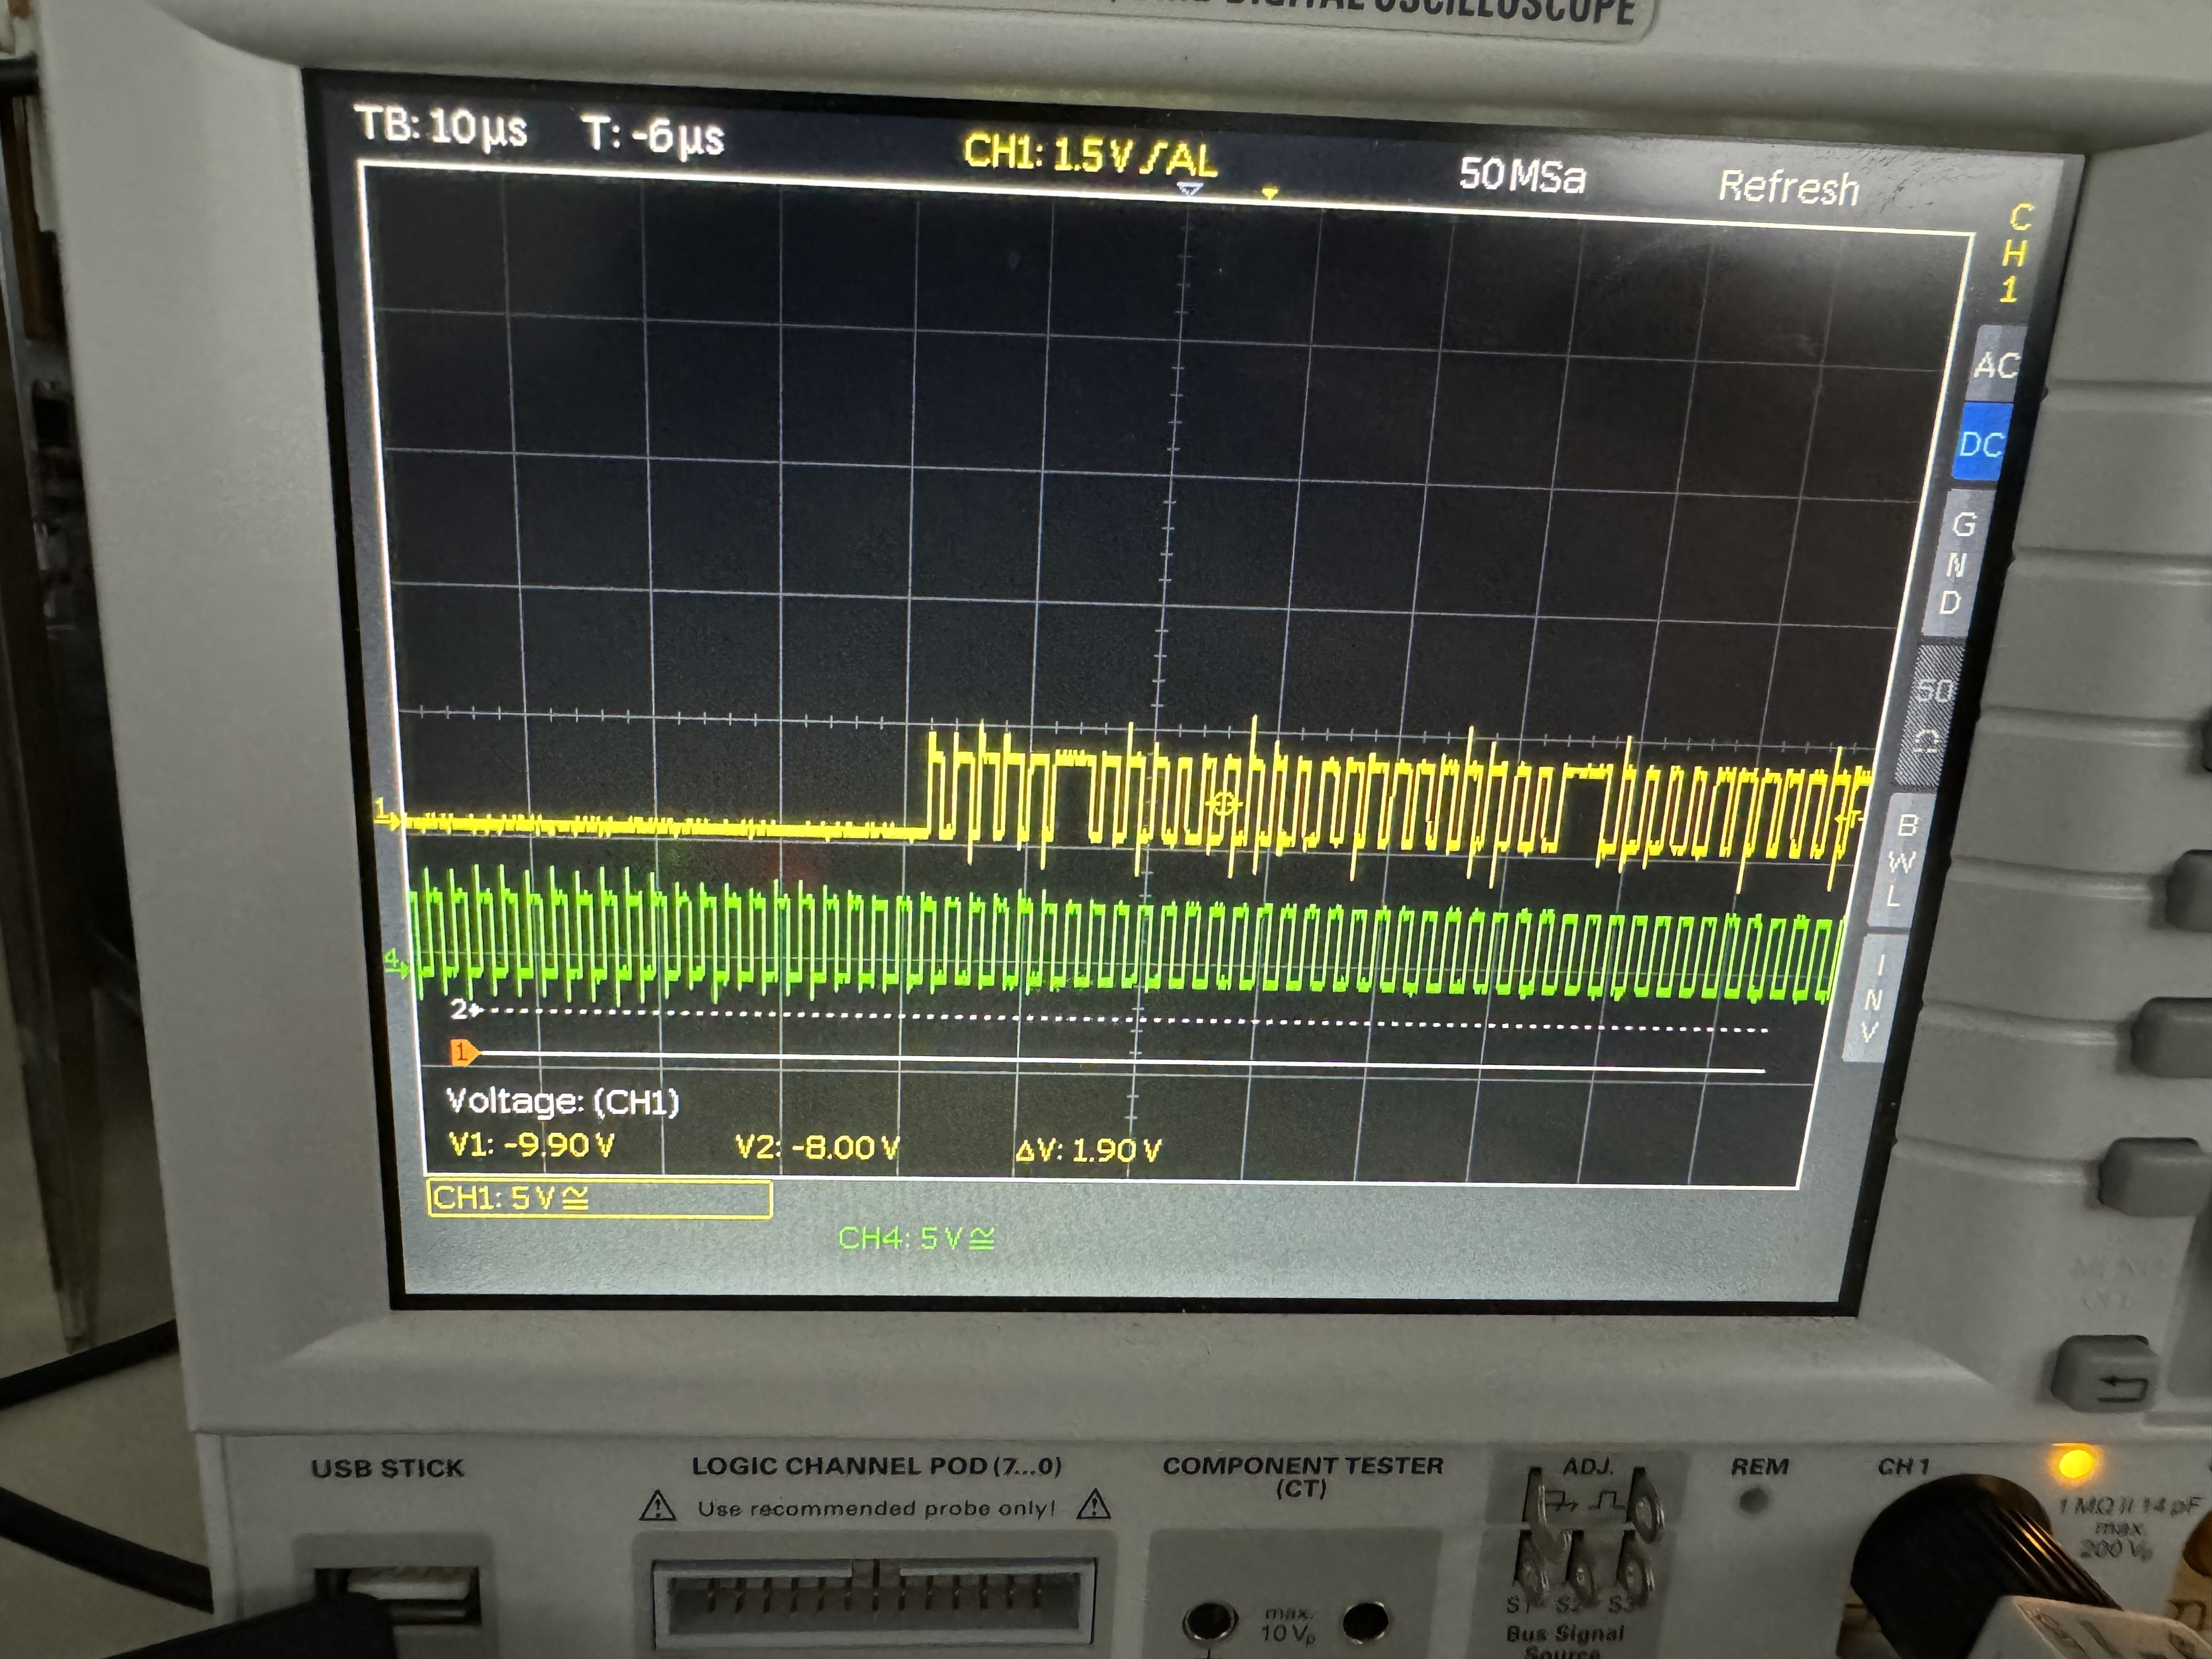The height and width of the screenshot is (1659, 2212).
Task: Click the T: -6µs trigger time readout
Action: [x=654, y=135]
